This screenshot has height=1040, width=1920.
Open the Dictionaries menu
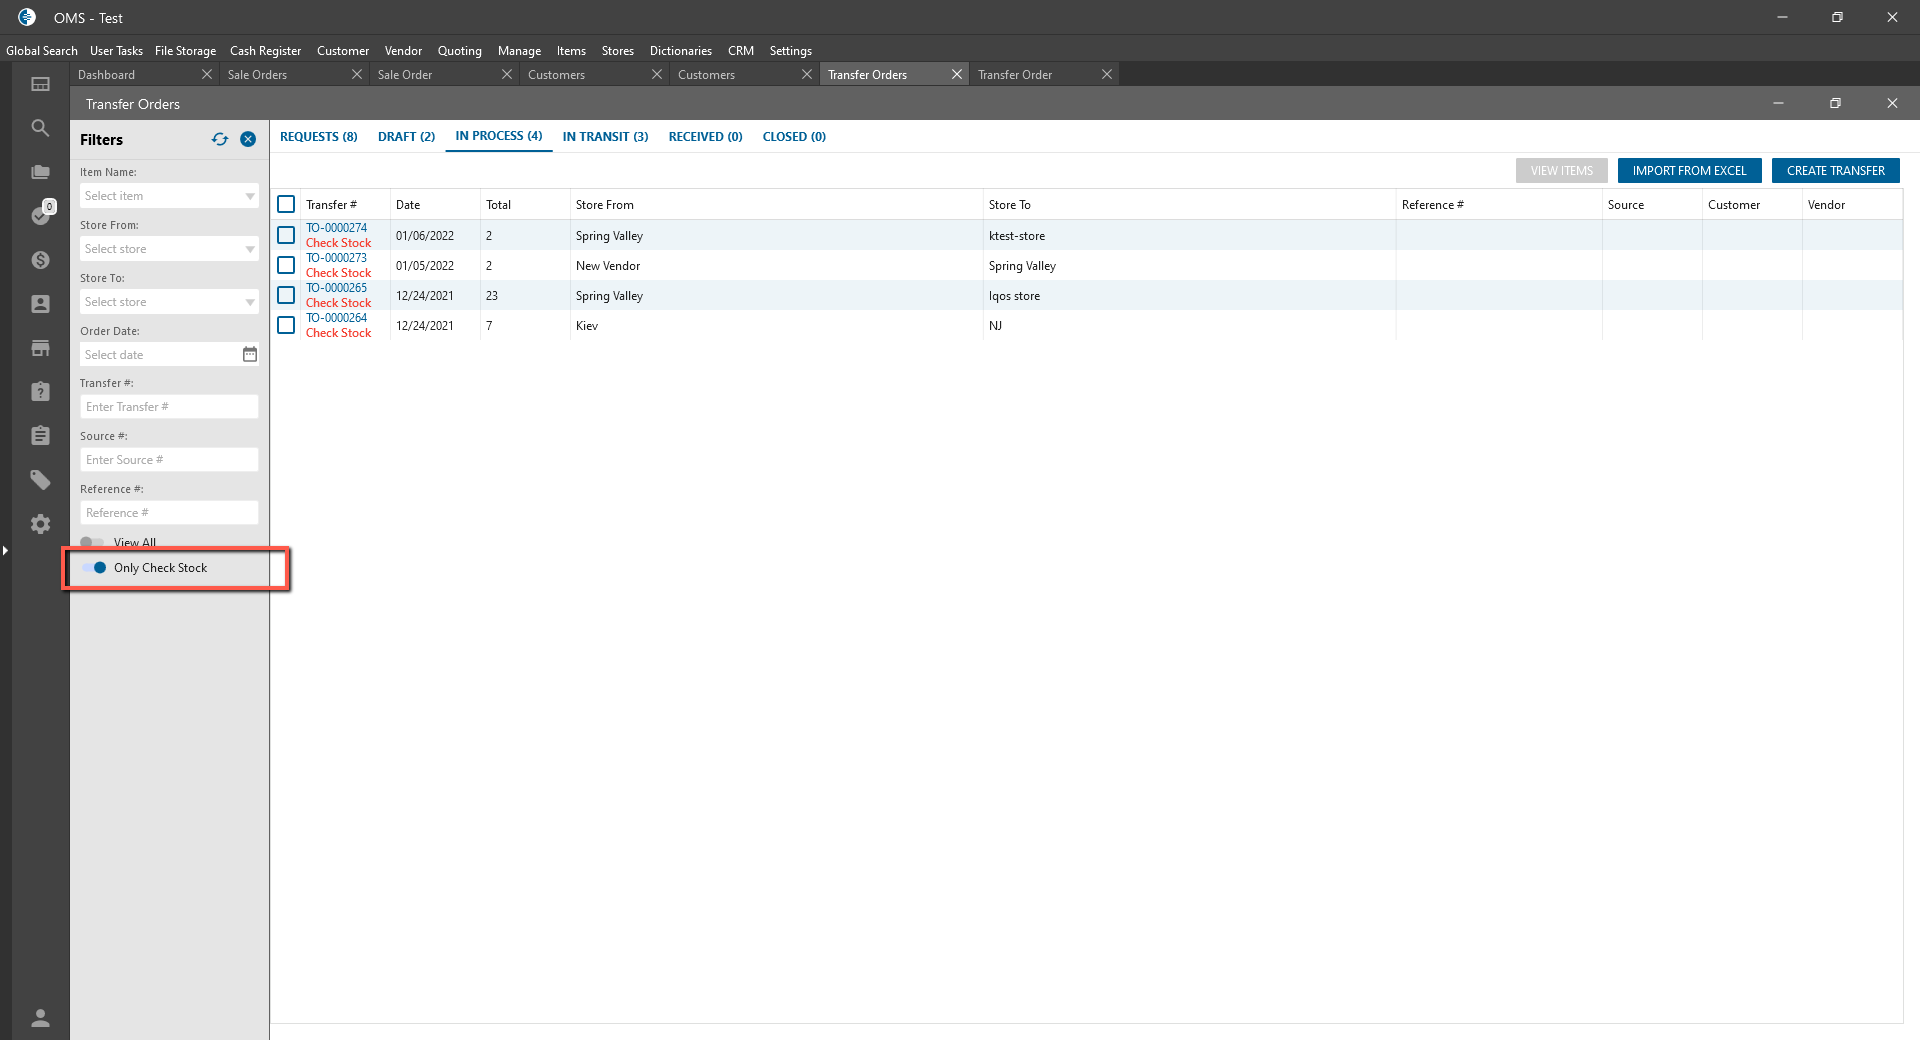click(x=680, y=51)
